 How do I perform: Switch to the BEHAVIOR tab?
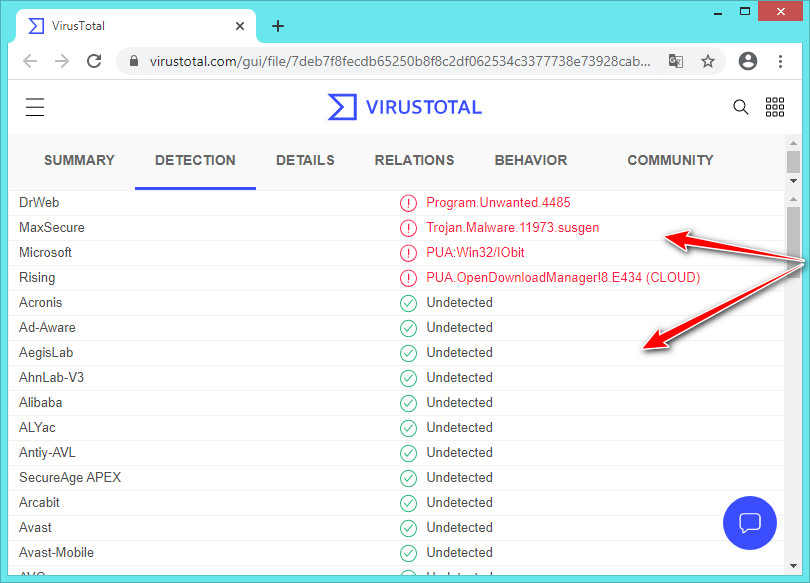(x=531, y=161)
